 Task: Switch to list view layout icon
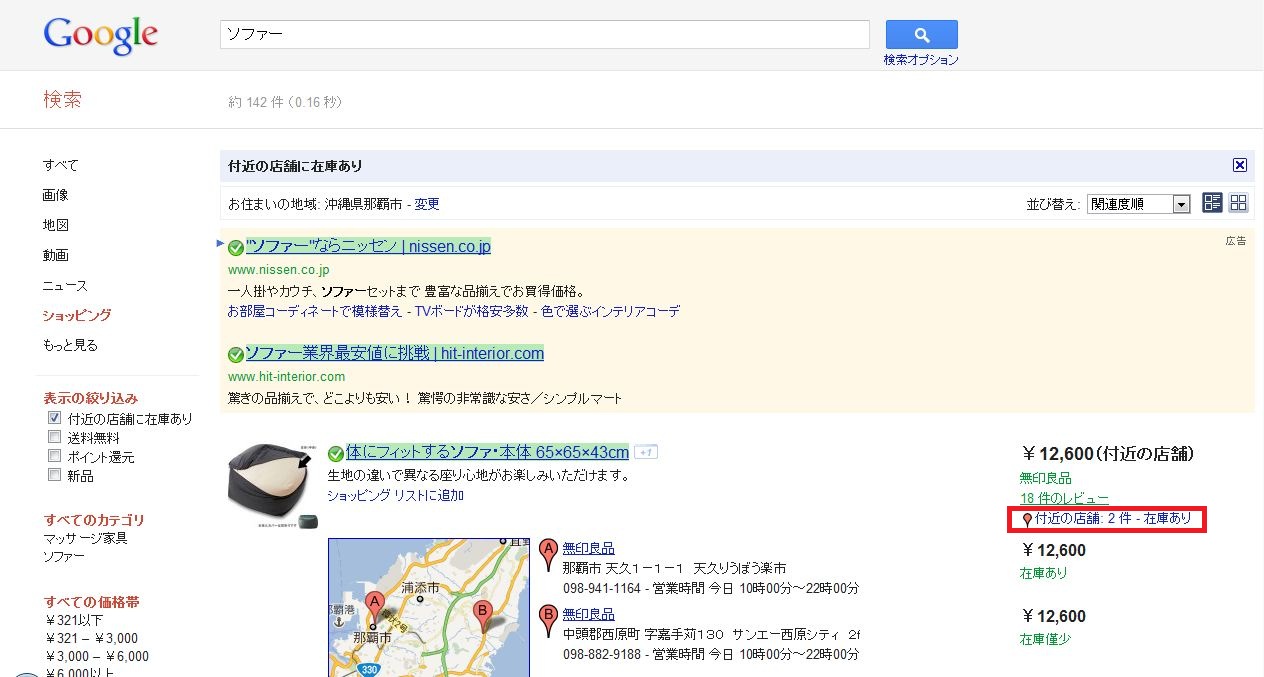pos(1212,203)
